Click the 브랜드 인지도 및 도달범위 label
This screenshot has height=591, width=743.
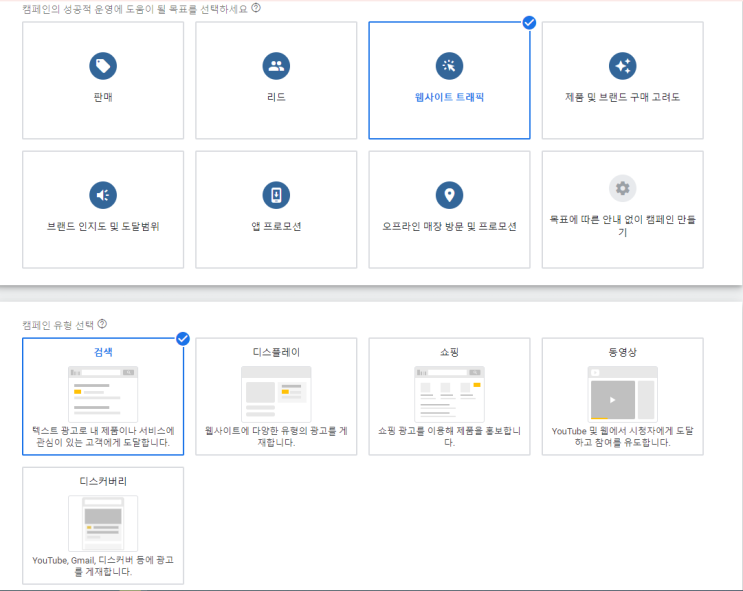coord(103,227)
